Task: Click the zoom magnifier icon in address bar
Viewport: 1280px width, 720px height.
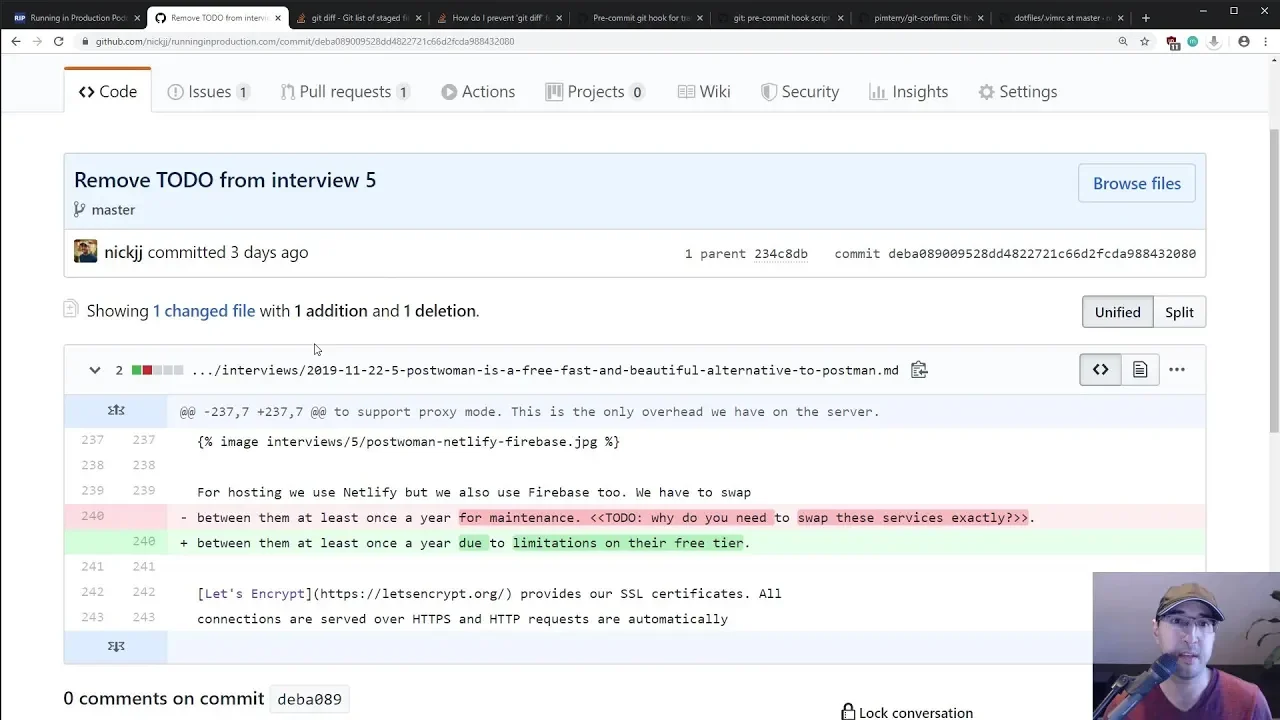Action: pyautogui.click(x=1123, y=41)
